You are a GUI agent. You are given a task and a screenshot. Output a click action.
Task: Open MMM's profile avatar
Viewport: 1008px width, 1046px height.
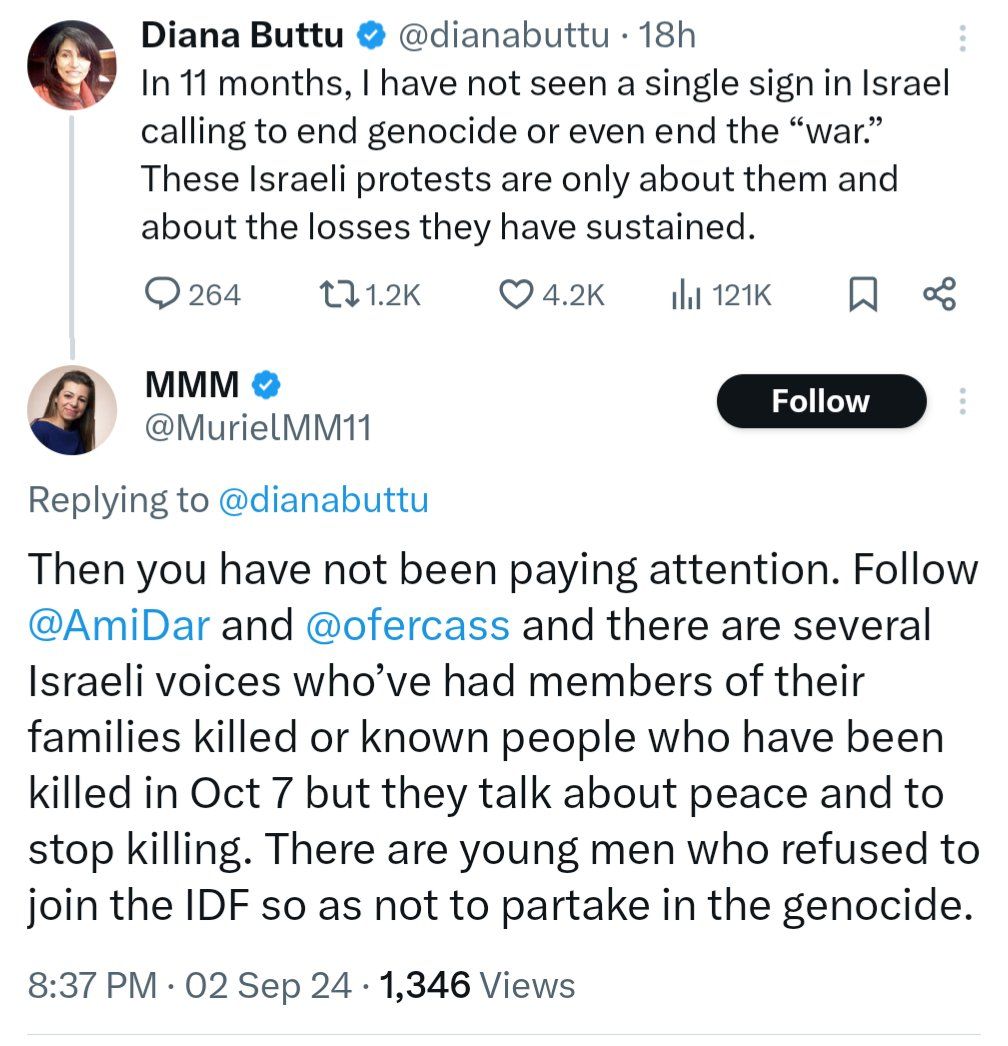pos(72,409)
